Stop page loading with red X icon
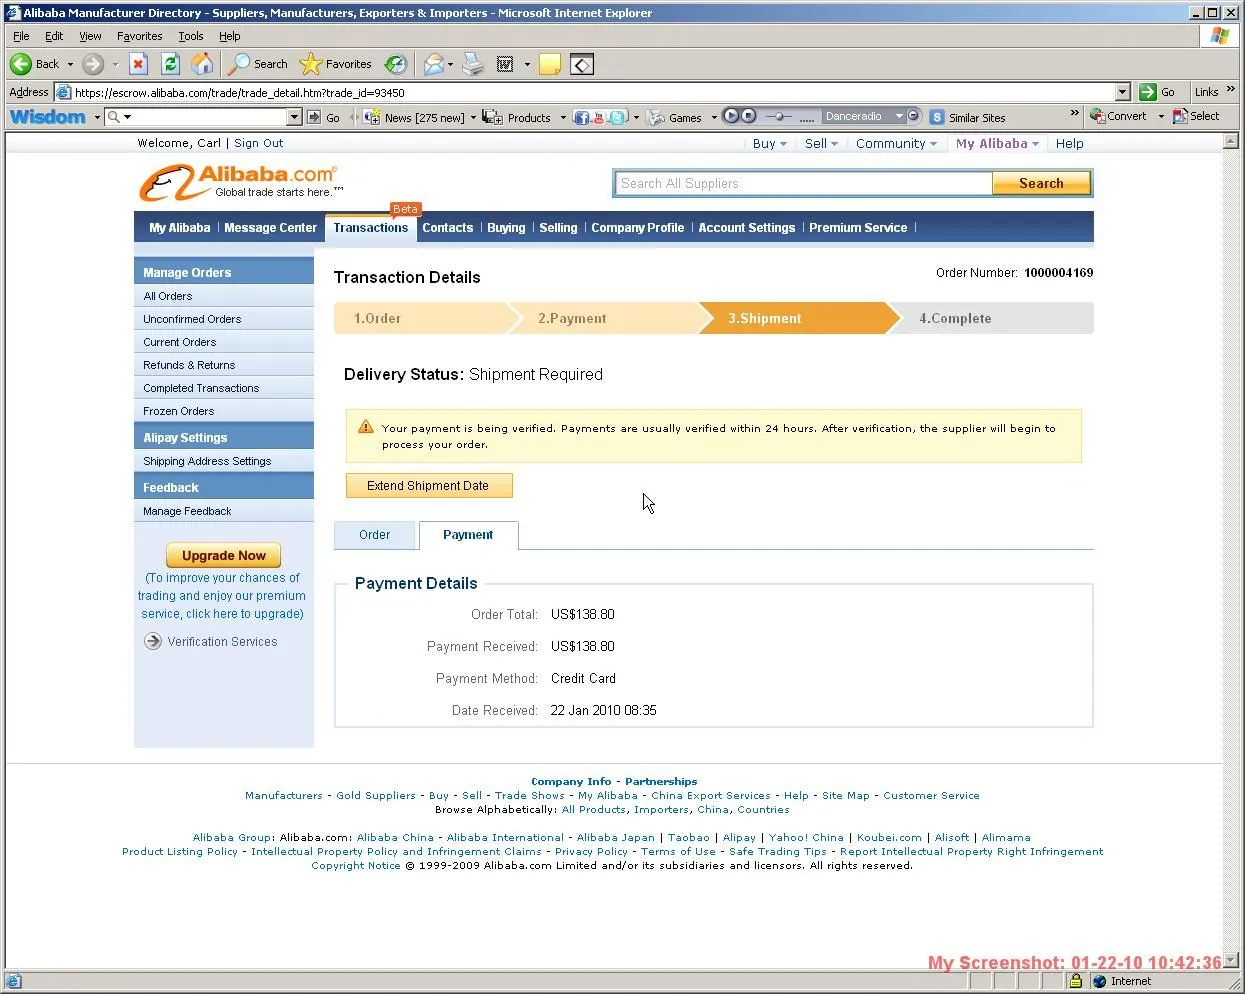Image resolution: width=1245 pixels, height=994 pixels. (139, 64)
